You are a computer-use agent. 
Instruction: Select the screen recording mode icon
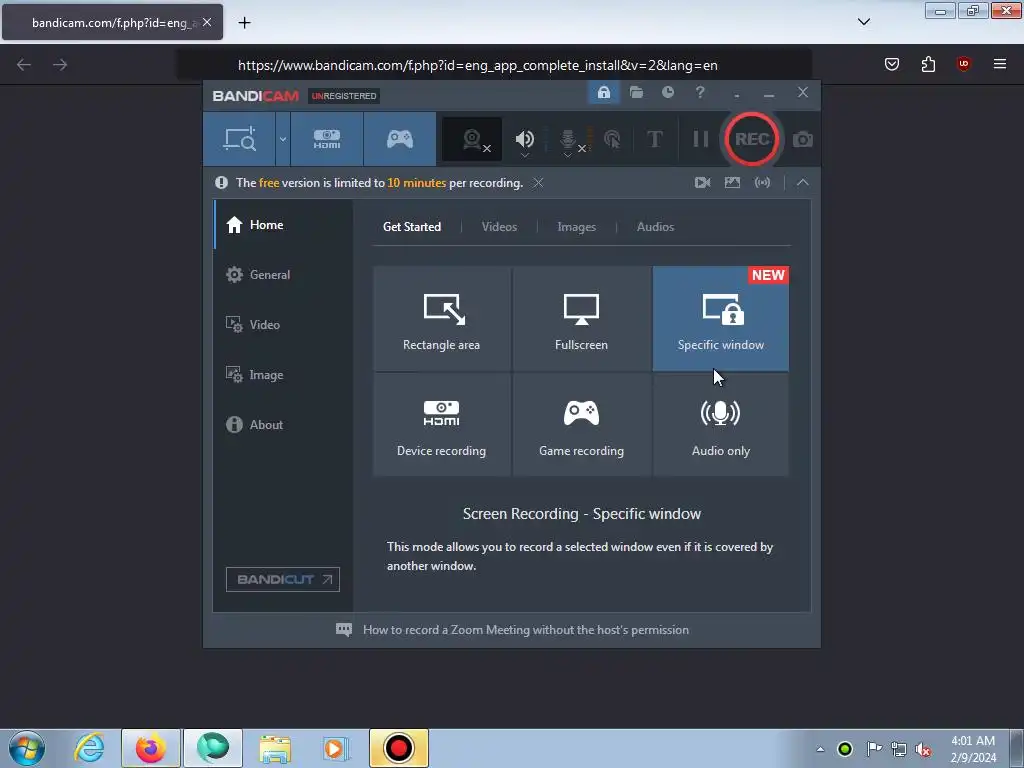[240, 139]
